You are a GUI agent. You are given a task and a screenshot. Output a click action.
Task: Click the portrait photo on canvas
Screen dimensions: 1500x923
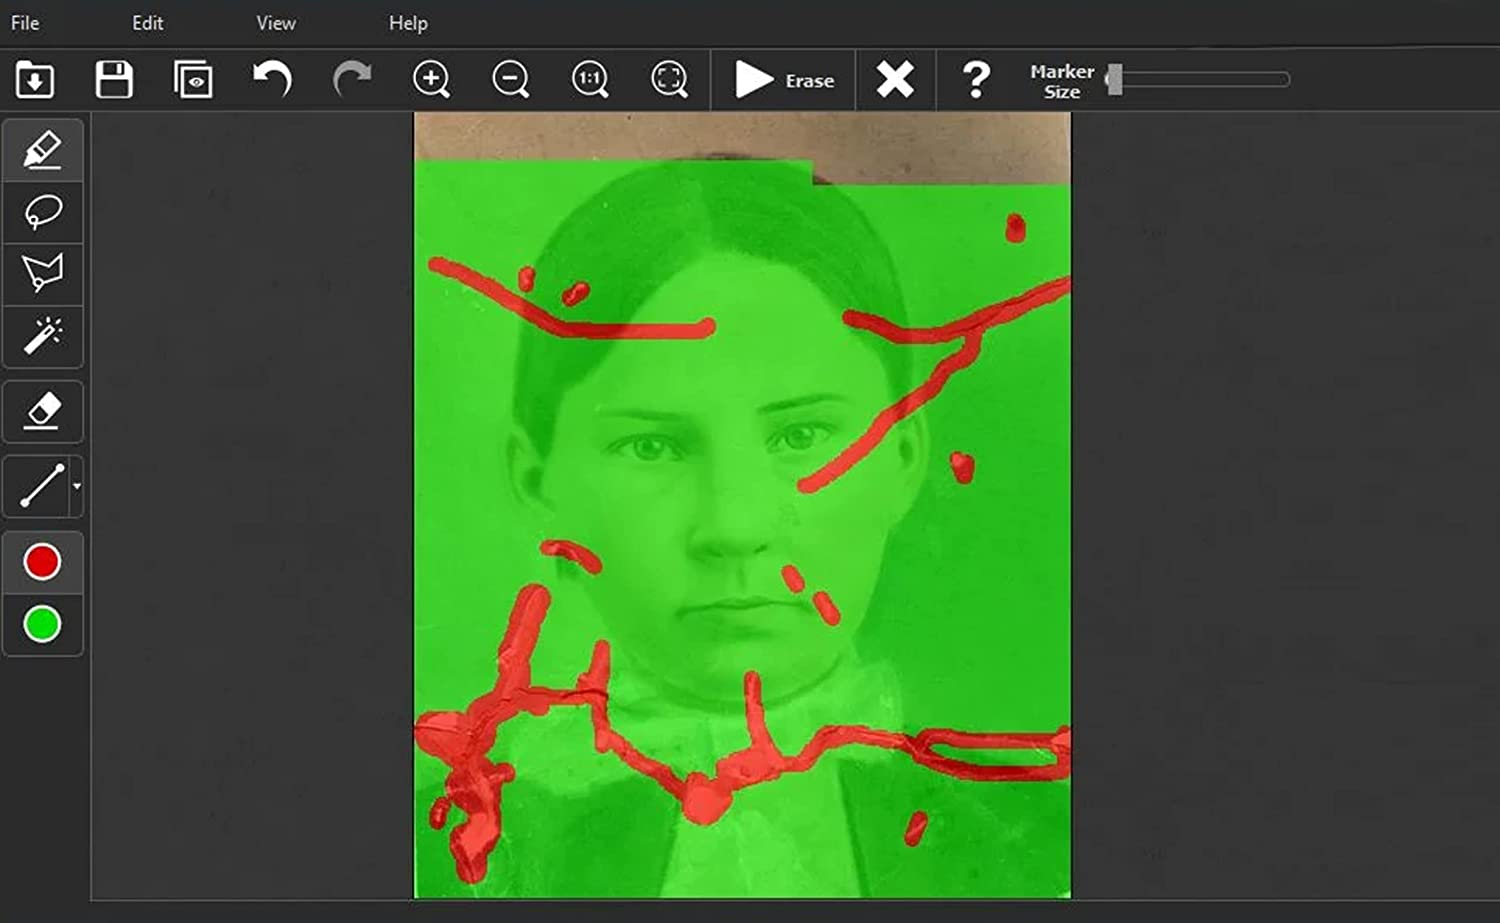742,505
